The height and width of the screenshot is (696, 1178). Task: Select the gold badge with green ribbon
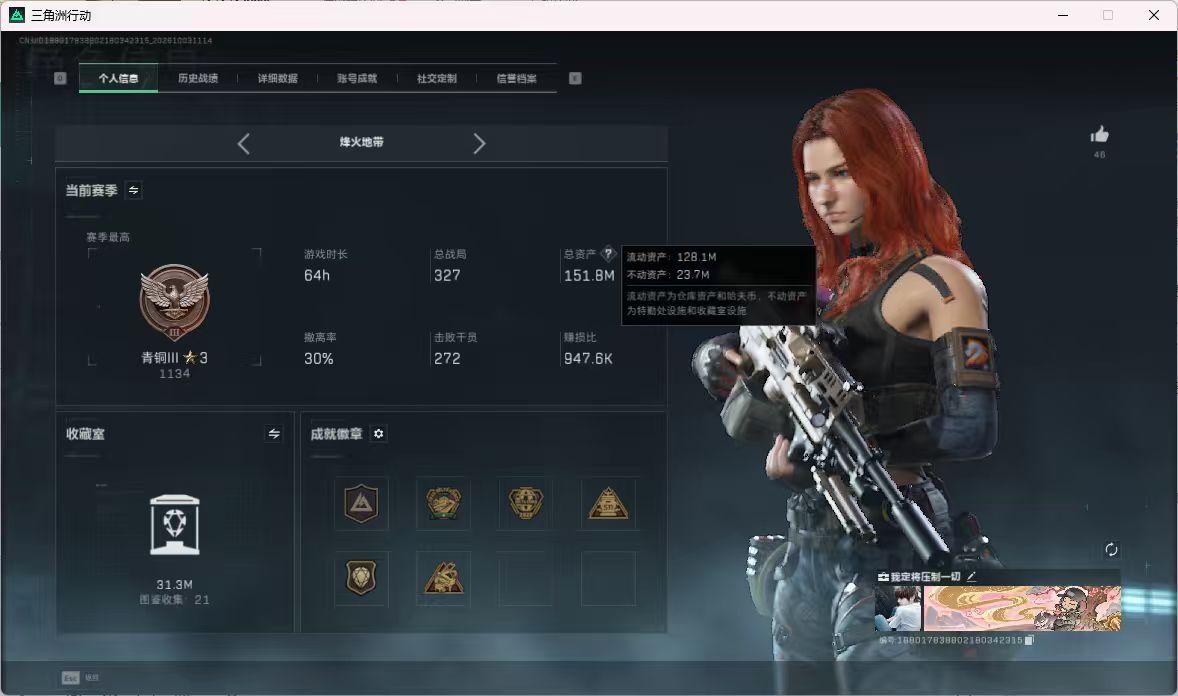click(x=443, y=504)
